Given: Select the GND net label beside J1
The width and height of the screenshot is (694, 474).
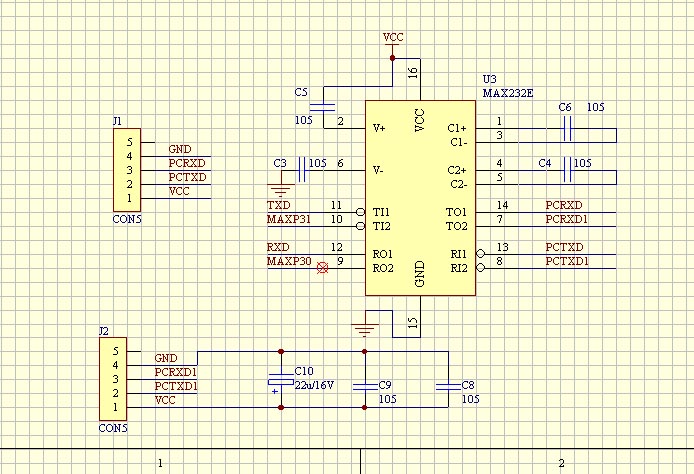Looking at the screenshot, I should pyautogui.click(x=180, y=149).
